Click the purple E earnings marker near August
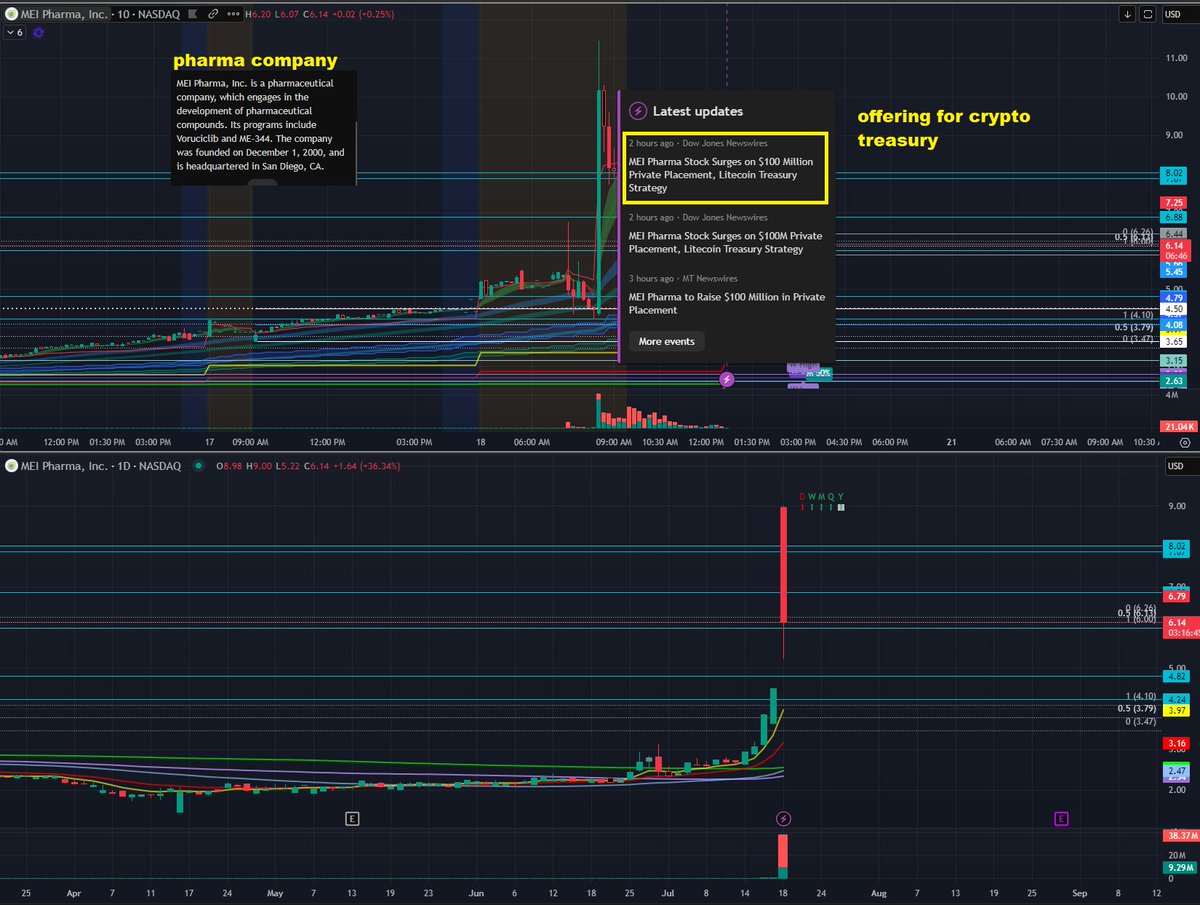The image size is (1200, 905). (x=1061, y=818)
